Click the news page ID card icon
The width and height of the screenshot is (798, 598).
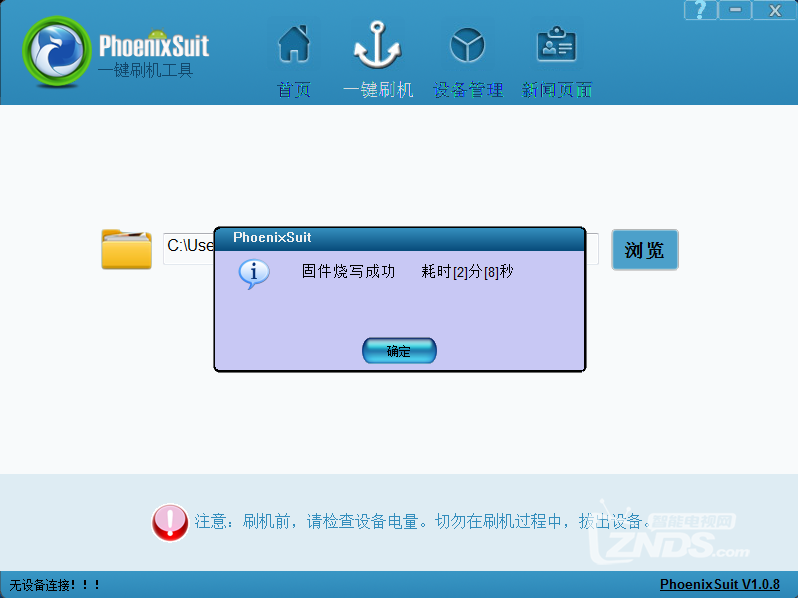(556, 45)
